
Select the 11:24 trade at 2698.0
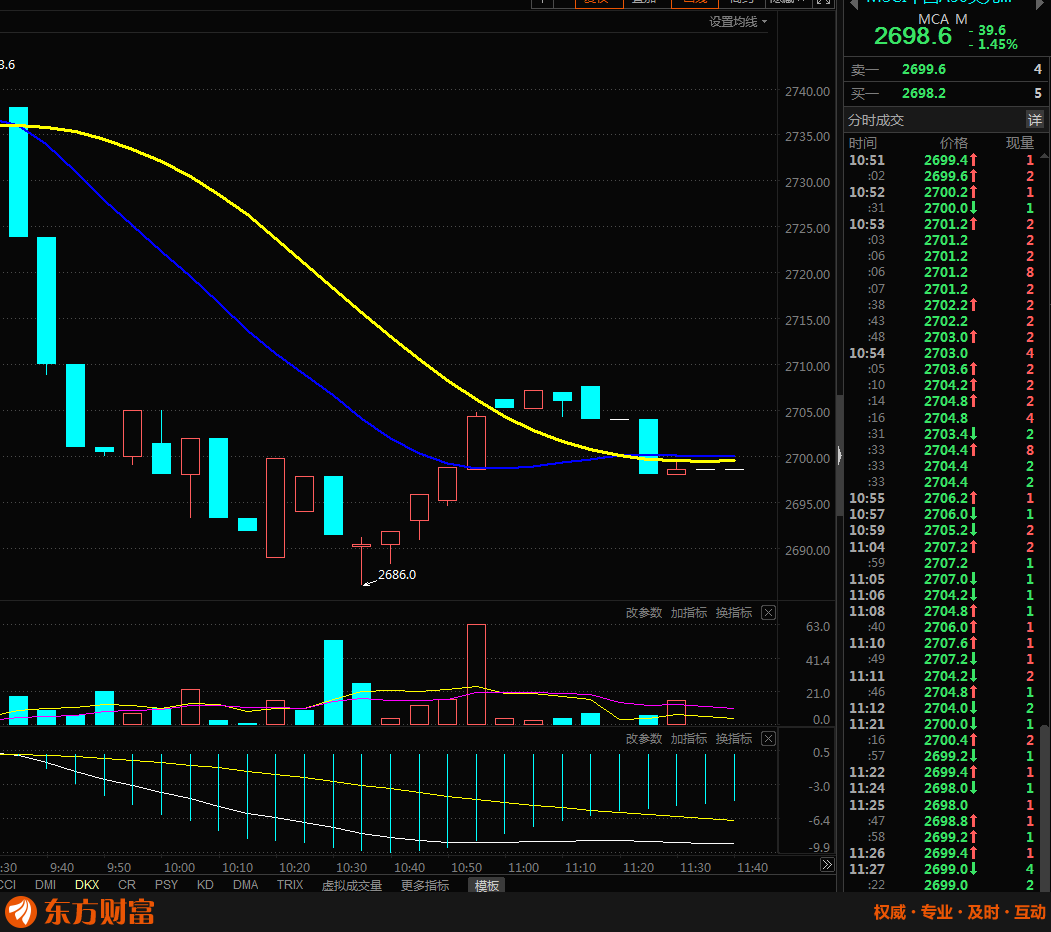point(942,788)
